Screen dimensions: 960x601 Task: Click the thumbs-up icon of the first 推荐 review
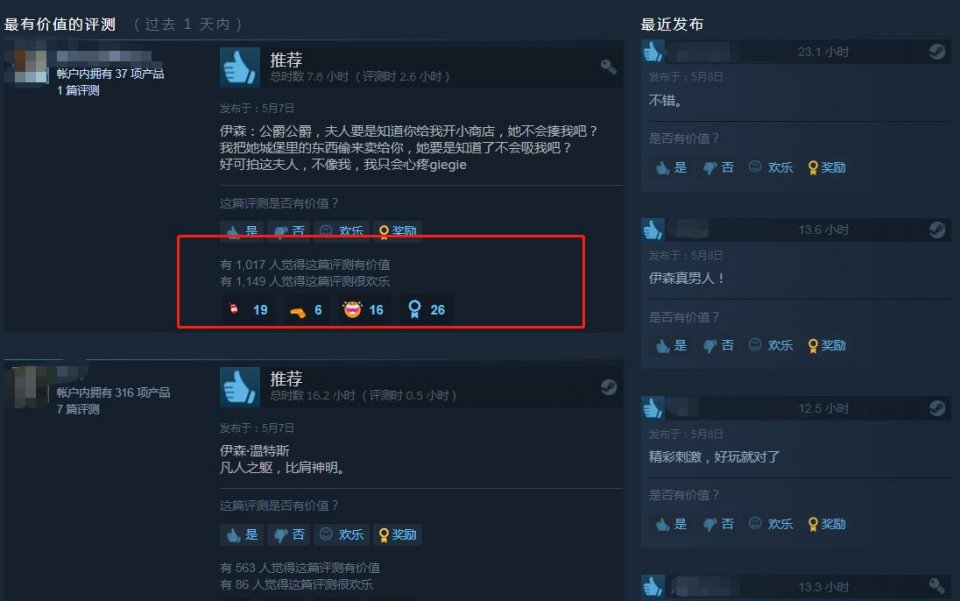239,67
